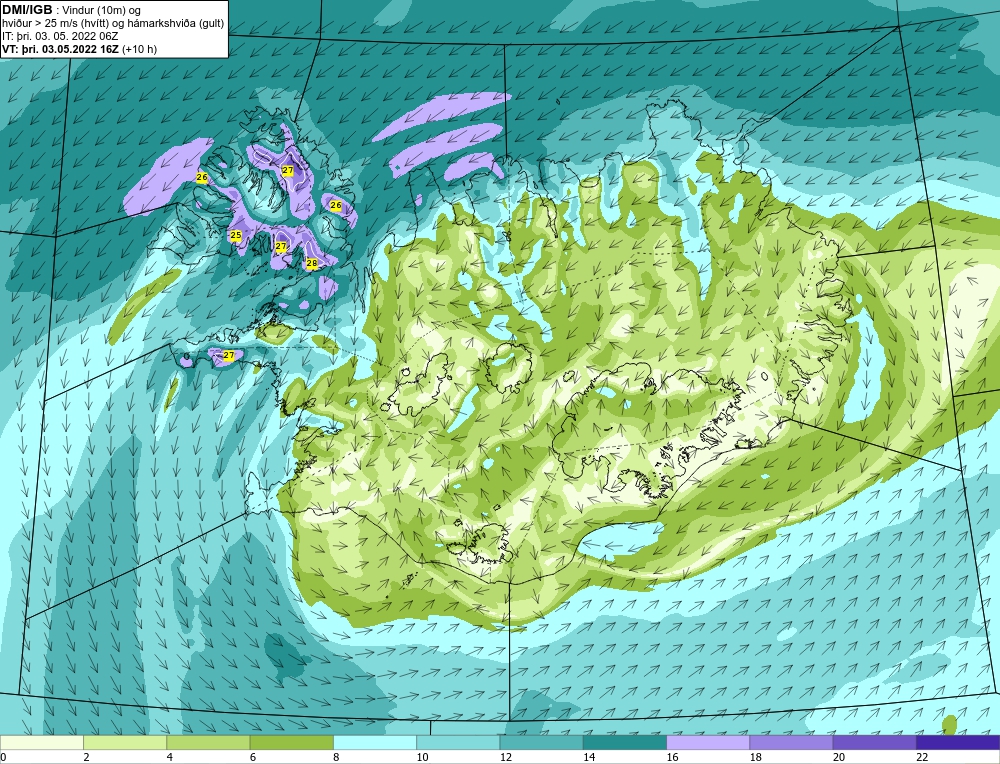Pick the medium purple 18–20 m/s legend swatch
Viewport: 1000px width, 764px height.
(x=791, y=742)
